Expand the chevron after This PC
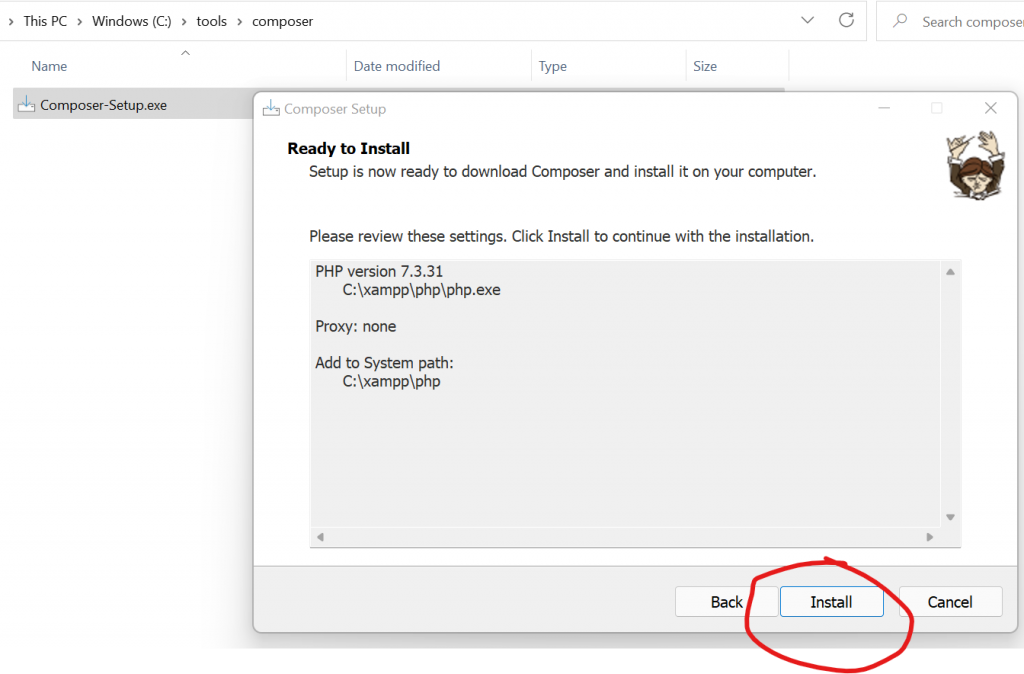The width and height of the screenshot is (1024, 674). [x=80, y=22]
